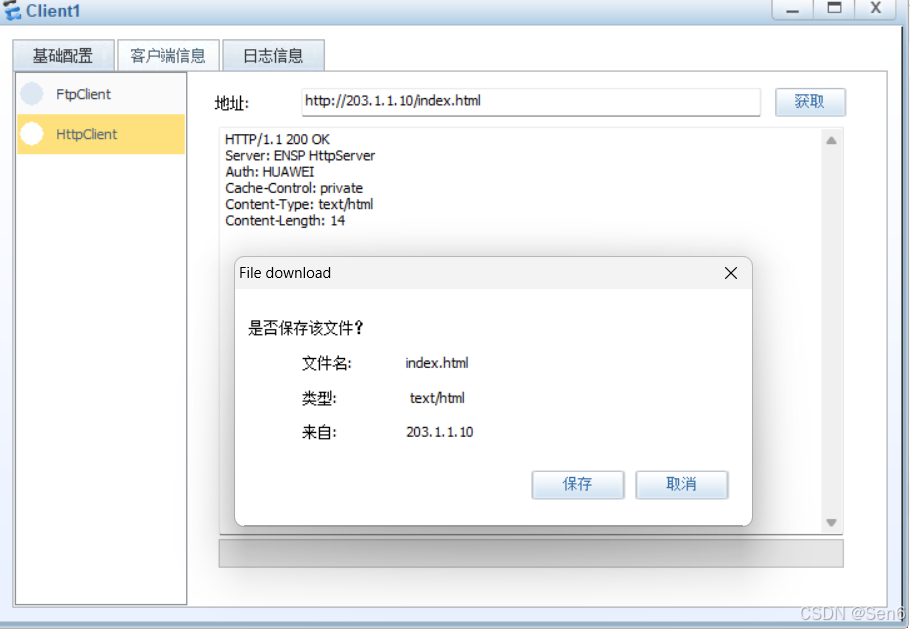Cancel download with 取消 button

[x=681, y=485]
